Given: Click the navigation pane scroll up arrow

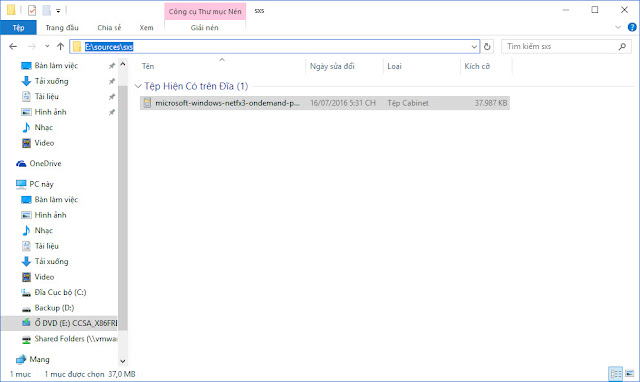Looking at the screenshot, I should (x=122, y=64).
